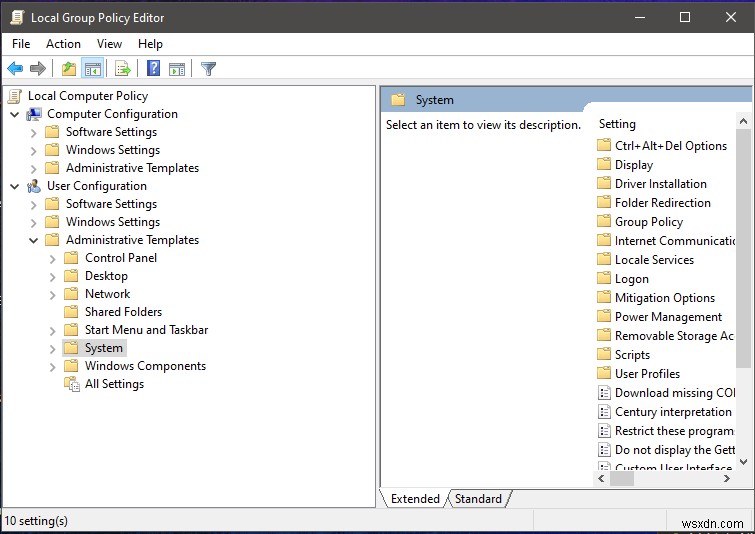This screenshot has height=534, width=755.
Task: Click the Forward arrow toolbar icon
Action: click(x=38, y=69)
